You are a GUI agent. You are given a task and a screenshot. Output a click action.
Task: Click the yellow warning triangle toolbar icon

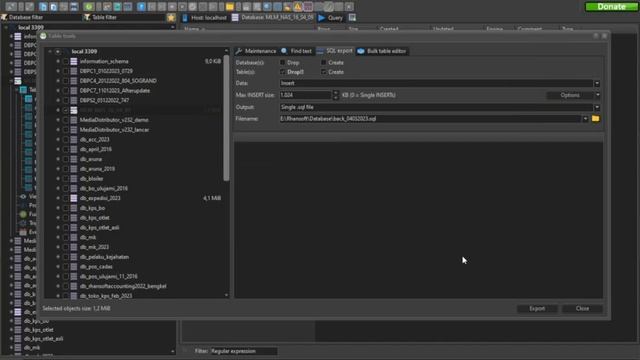[298, 7]
